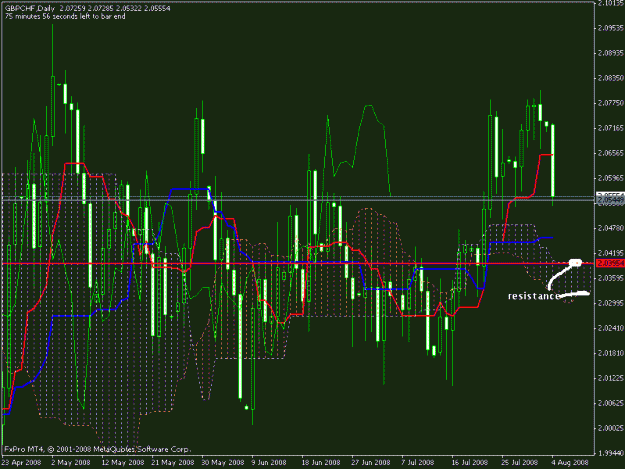Click the 2.01810 price axis label
Viewport: 625px width, 469px height.
click(611, 353)
